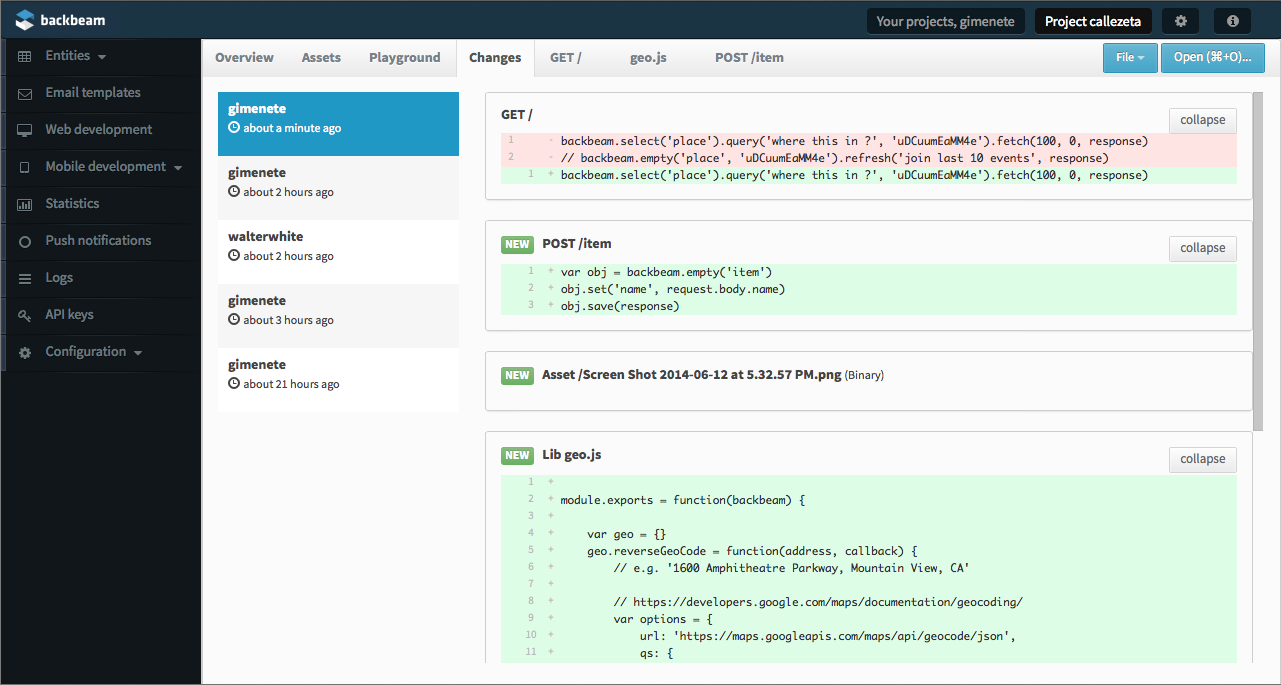Click the 'GET /' diff section heading
The image size is (1281, 685).
(516, 115)
